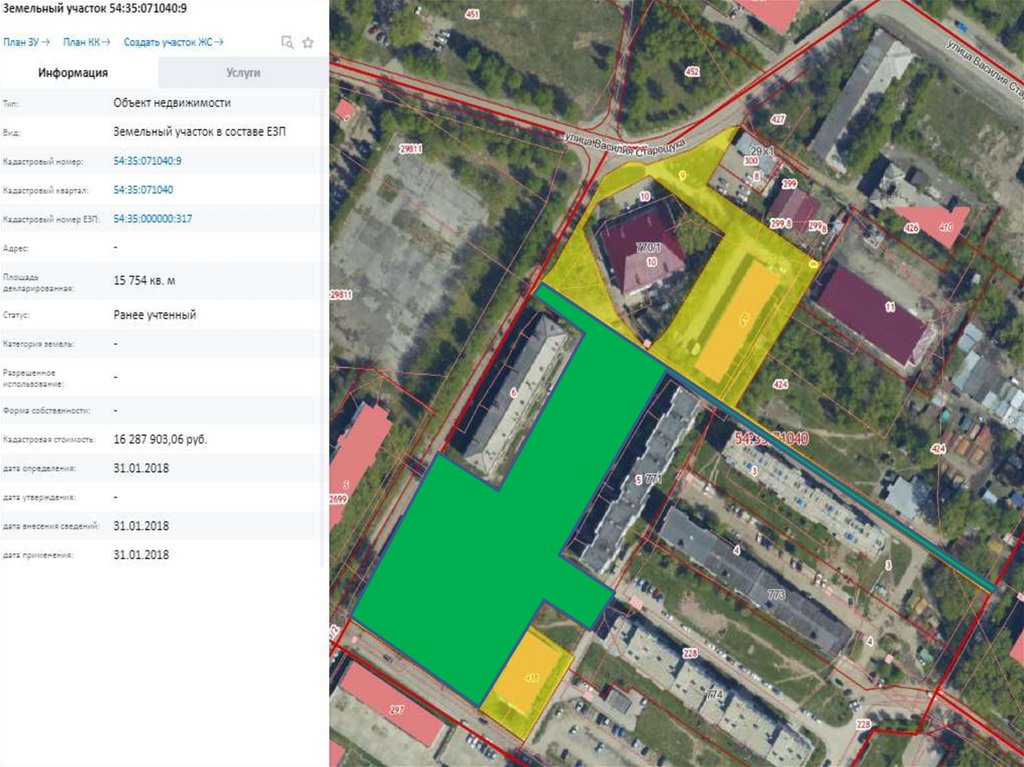This screenshot has width=1024, height=767.
Task: Click the orange rectangle in yellow parcel 9
Action: click(x=738, y=321)
